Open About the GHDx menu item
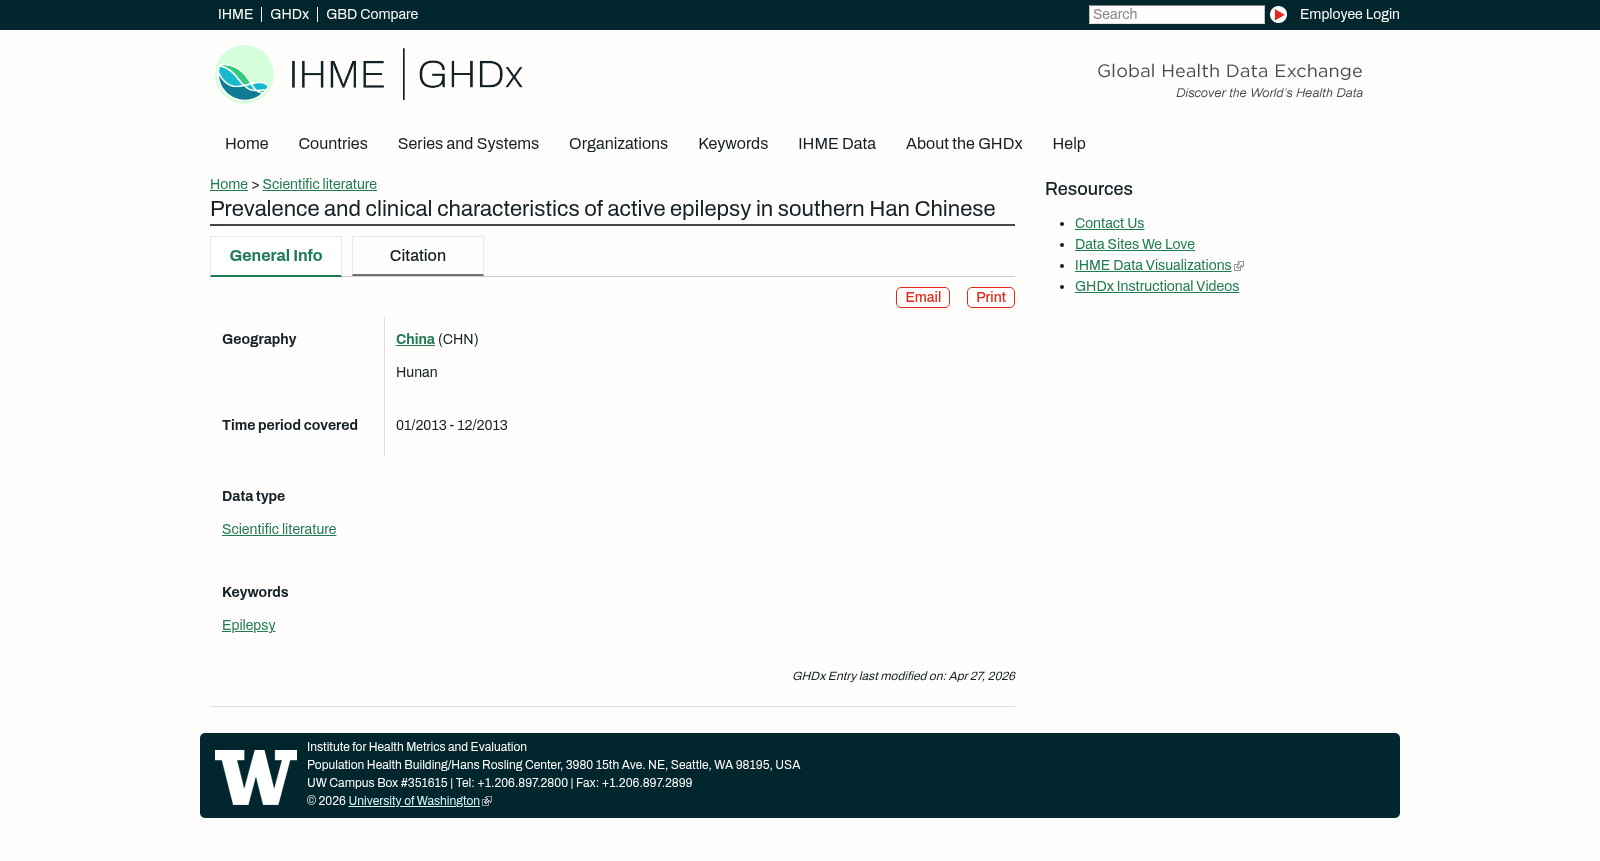Viewport: 1600px width, 861px height. 964,144
